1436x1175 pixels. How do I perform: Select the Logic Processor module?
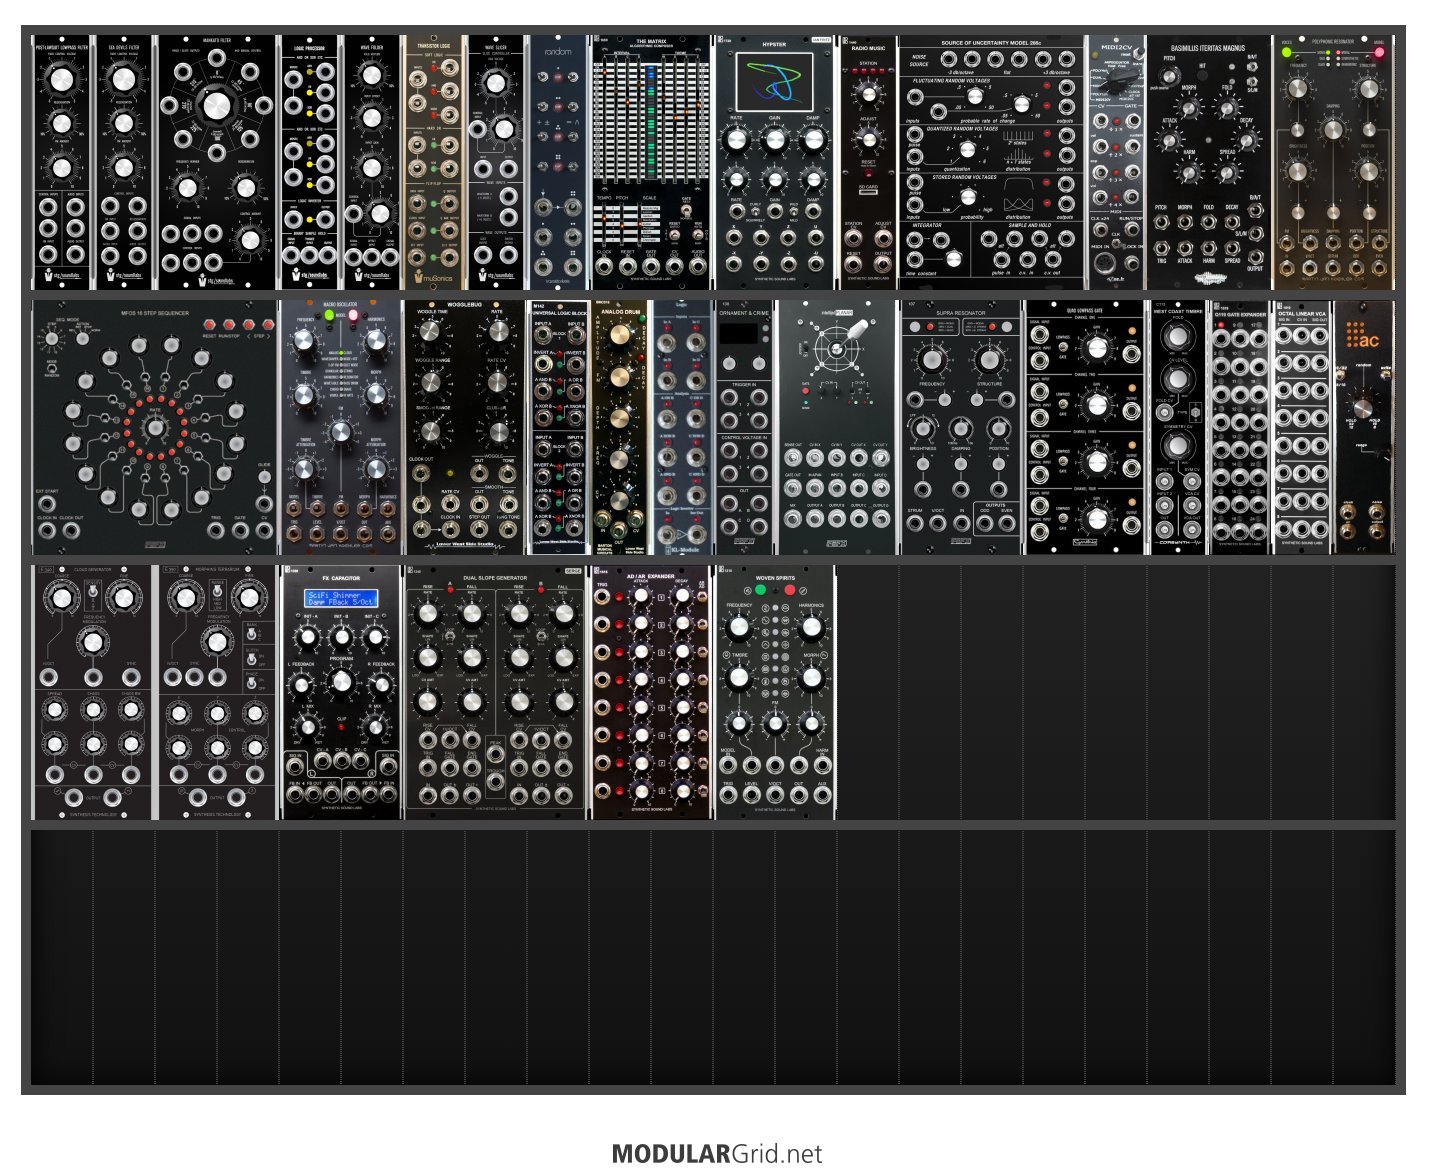pyautogui.click(x=309, y=163)
